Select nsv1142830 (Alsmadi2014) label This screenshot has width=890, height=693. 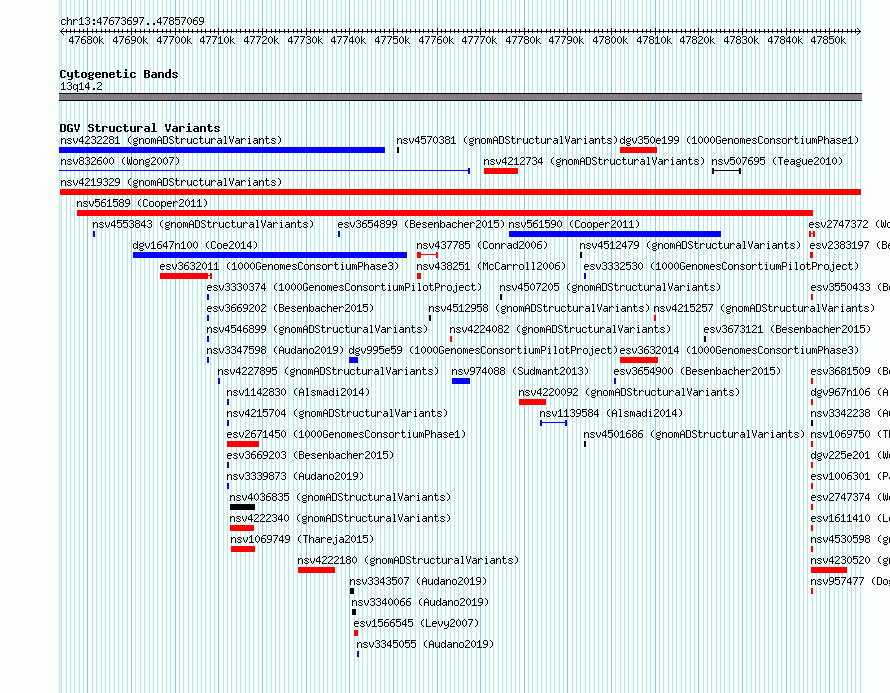(x=298, y=392)
